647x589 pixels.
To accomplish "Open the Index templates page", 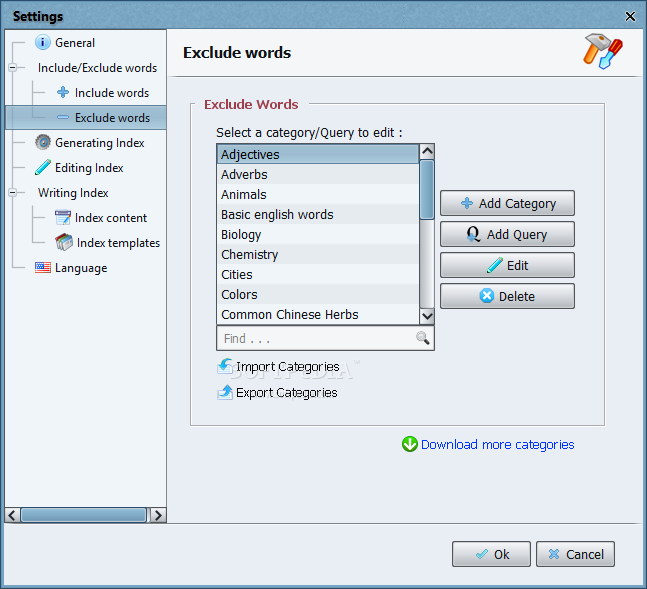I will tap(118, 243).
